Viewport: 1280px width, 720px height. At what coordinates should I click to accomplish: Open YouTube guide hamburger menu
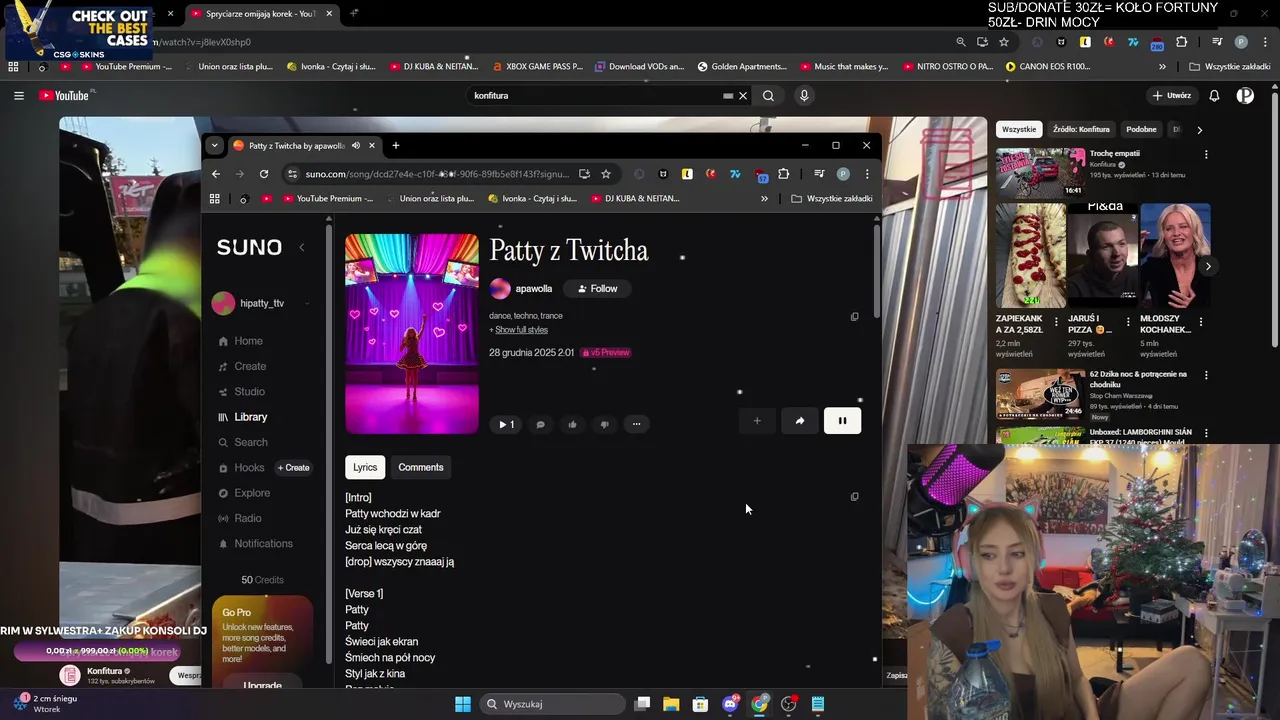click(18, 95)
